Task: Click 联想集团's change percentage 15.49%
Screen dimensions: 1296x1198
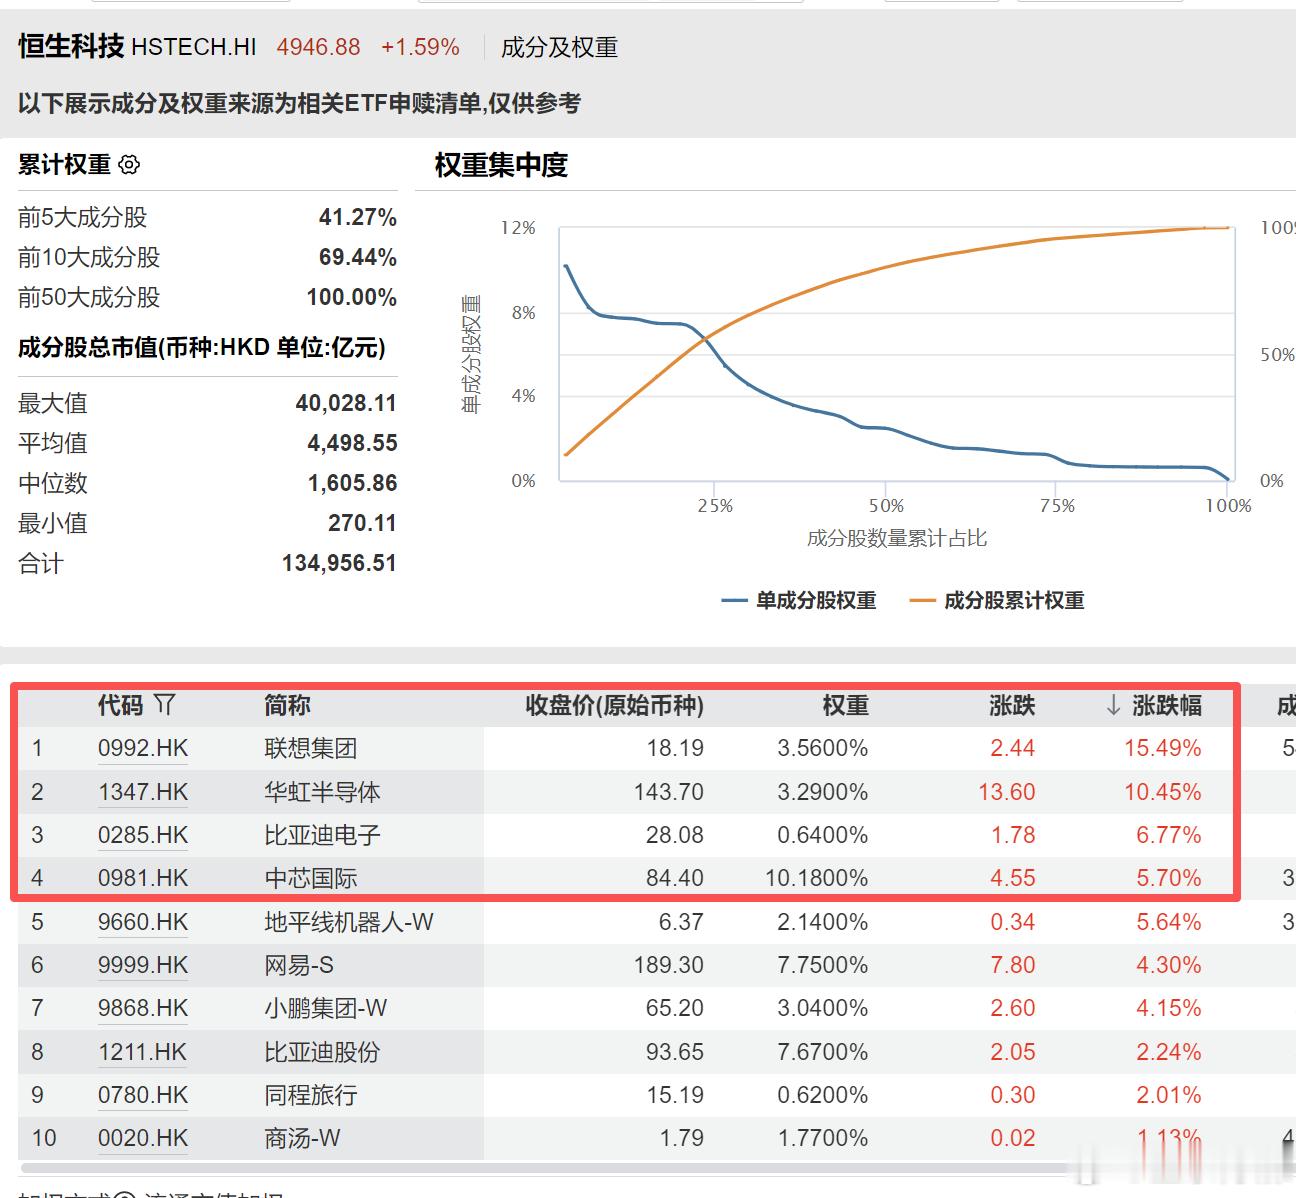Action: [x=1162, y=748]
